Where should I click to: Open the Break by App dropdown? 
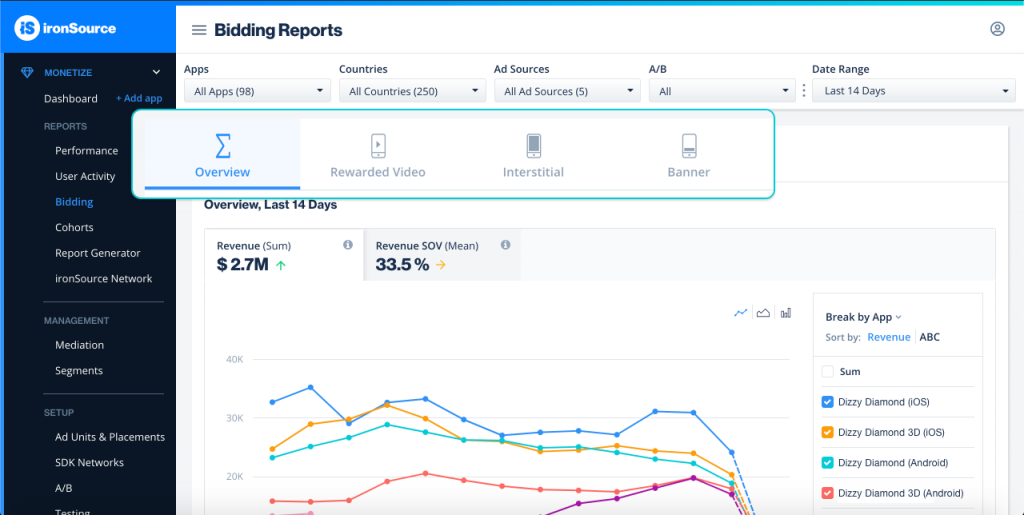coord(863,317)
